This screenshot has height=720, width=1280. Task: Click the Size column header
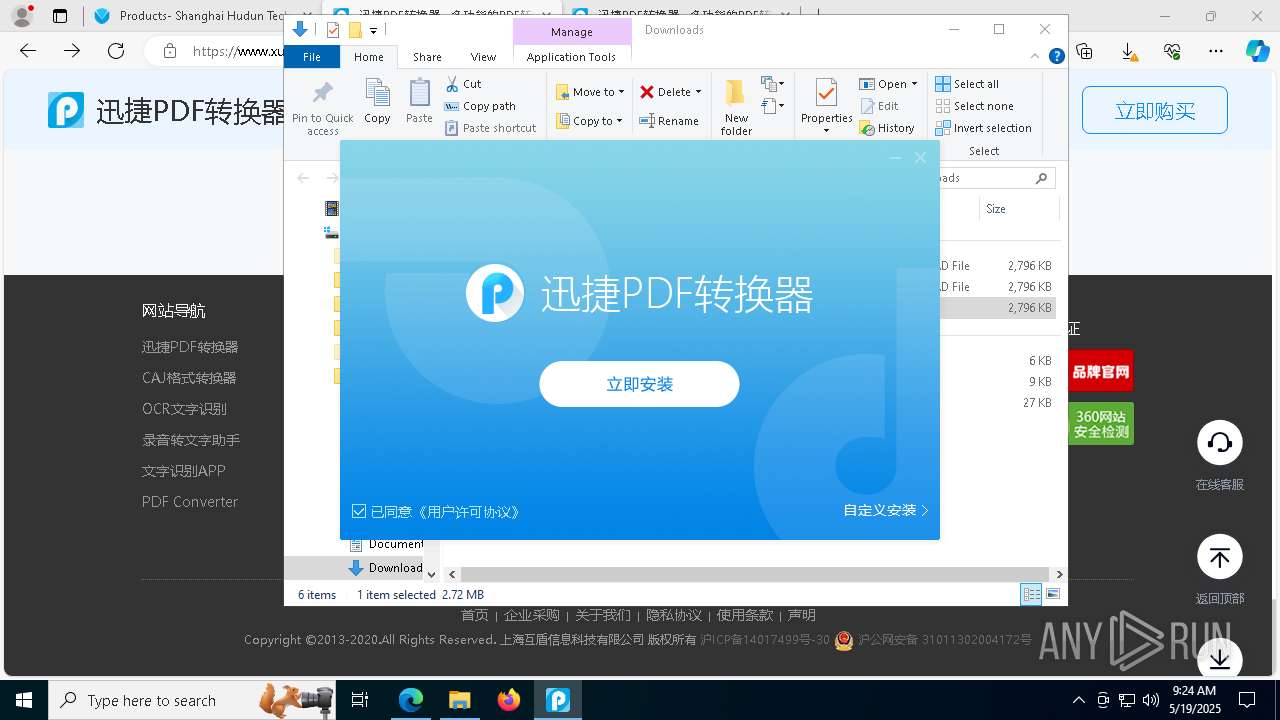coord(1018,209)
